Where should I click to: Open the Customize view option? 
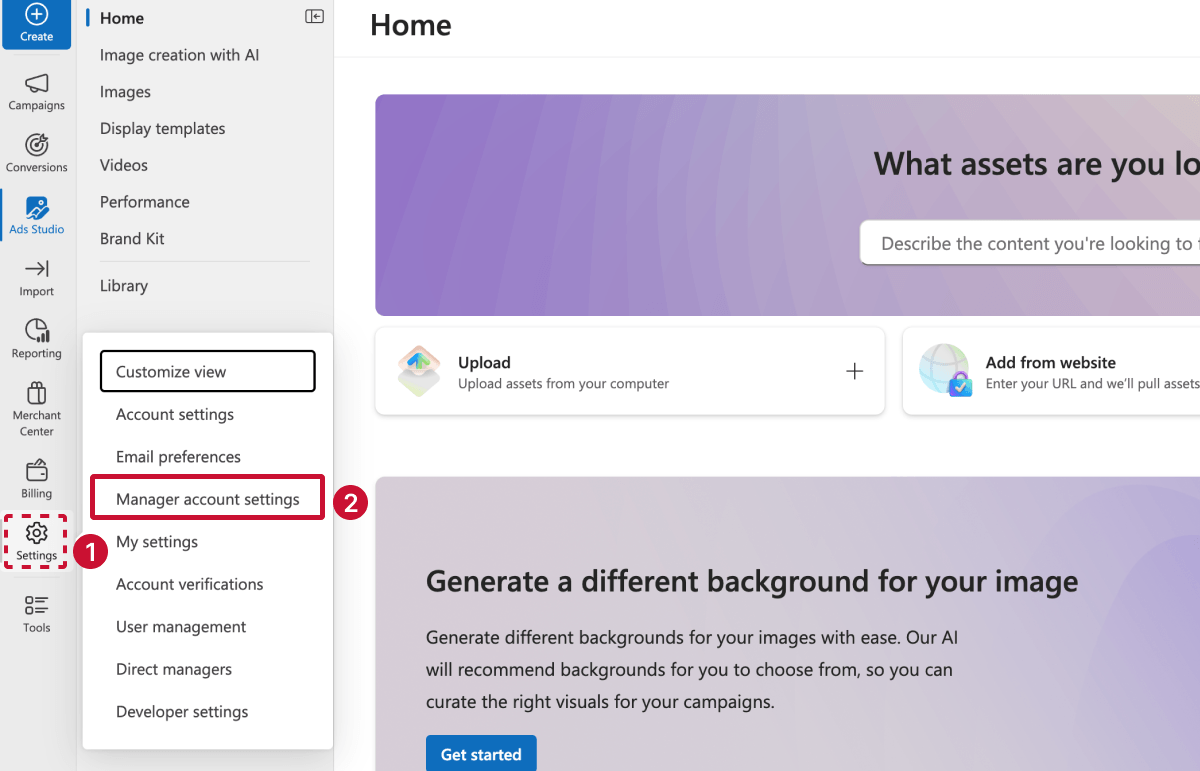coord(207,370)
